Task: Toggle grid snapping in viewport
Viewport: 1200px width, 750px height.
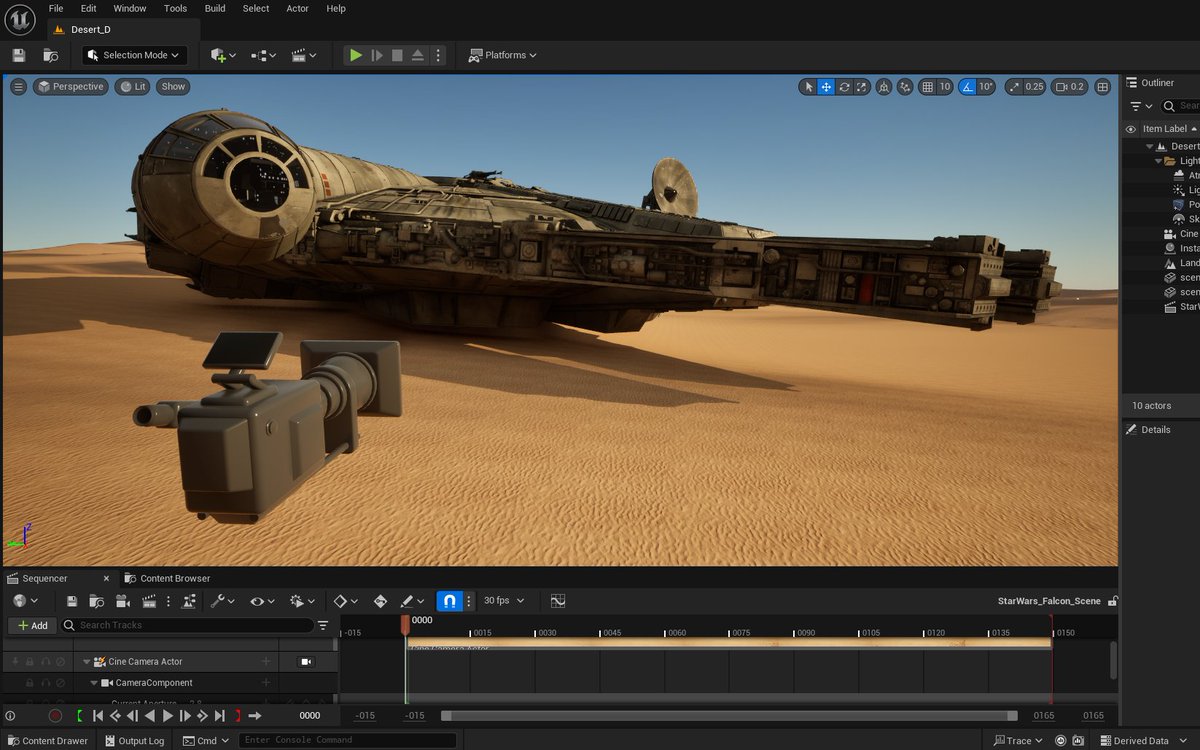Action: tap(928, 87)
